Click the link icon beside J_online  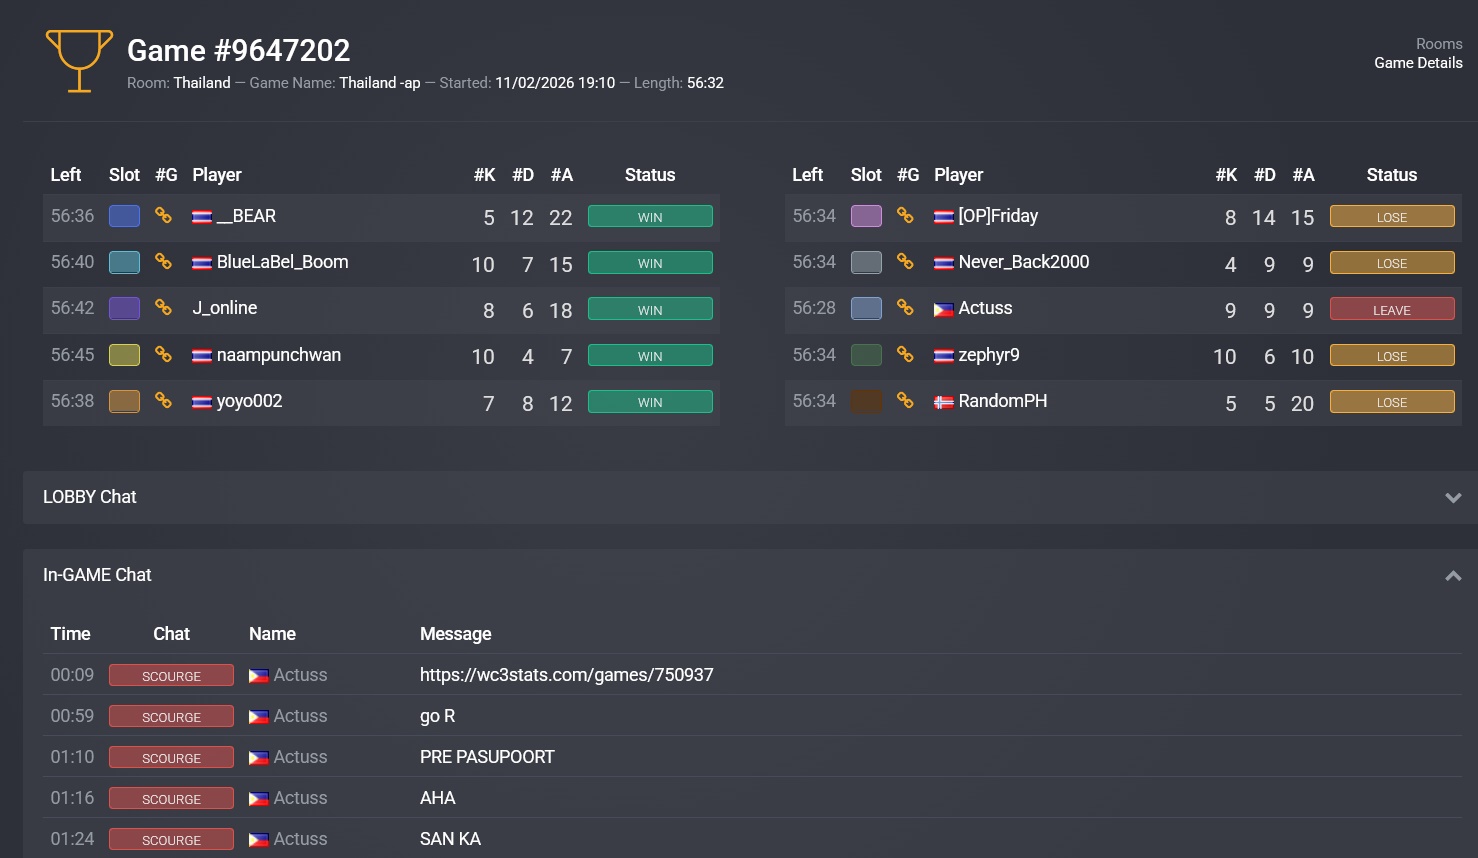(163, 308)
